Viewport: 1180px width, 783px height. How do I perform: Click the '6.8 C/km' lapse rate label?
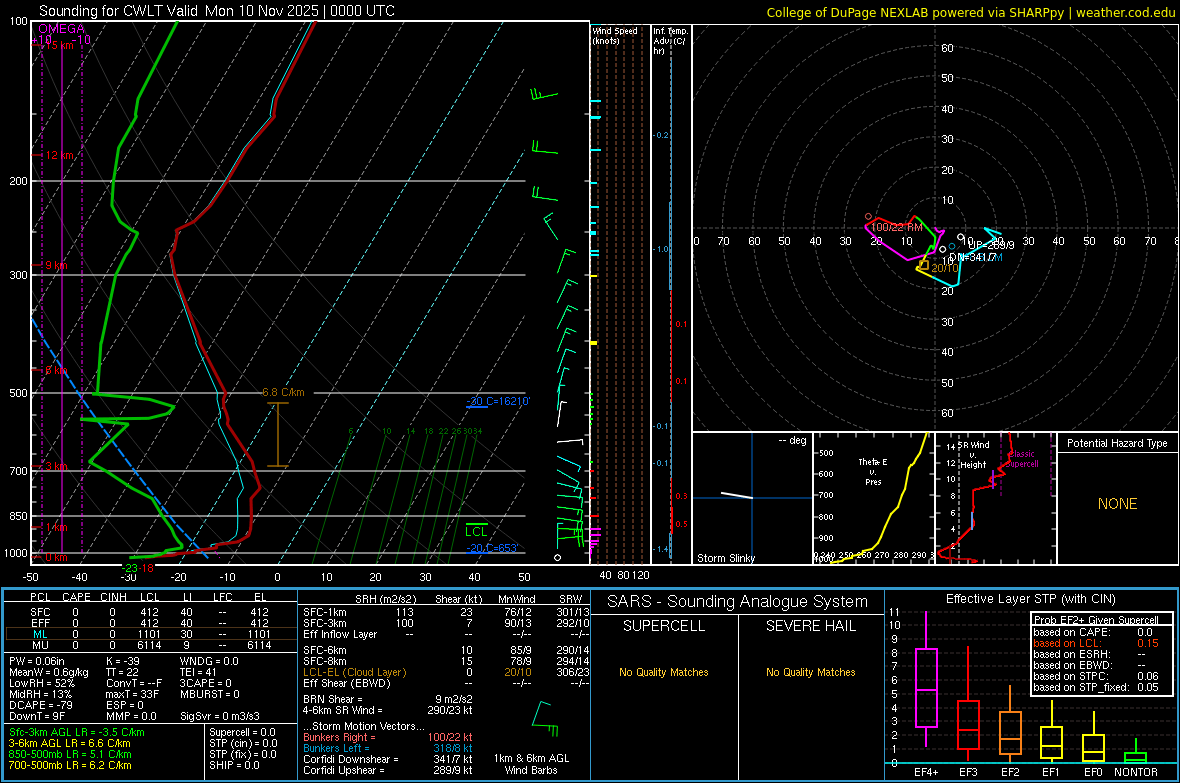(x=283, y=392)
